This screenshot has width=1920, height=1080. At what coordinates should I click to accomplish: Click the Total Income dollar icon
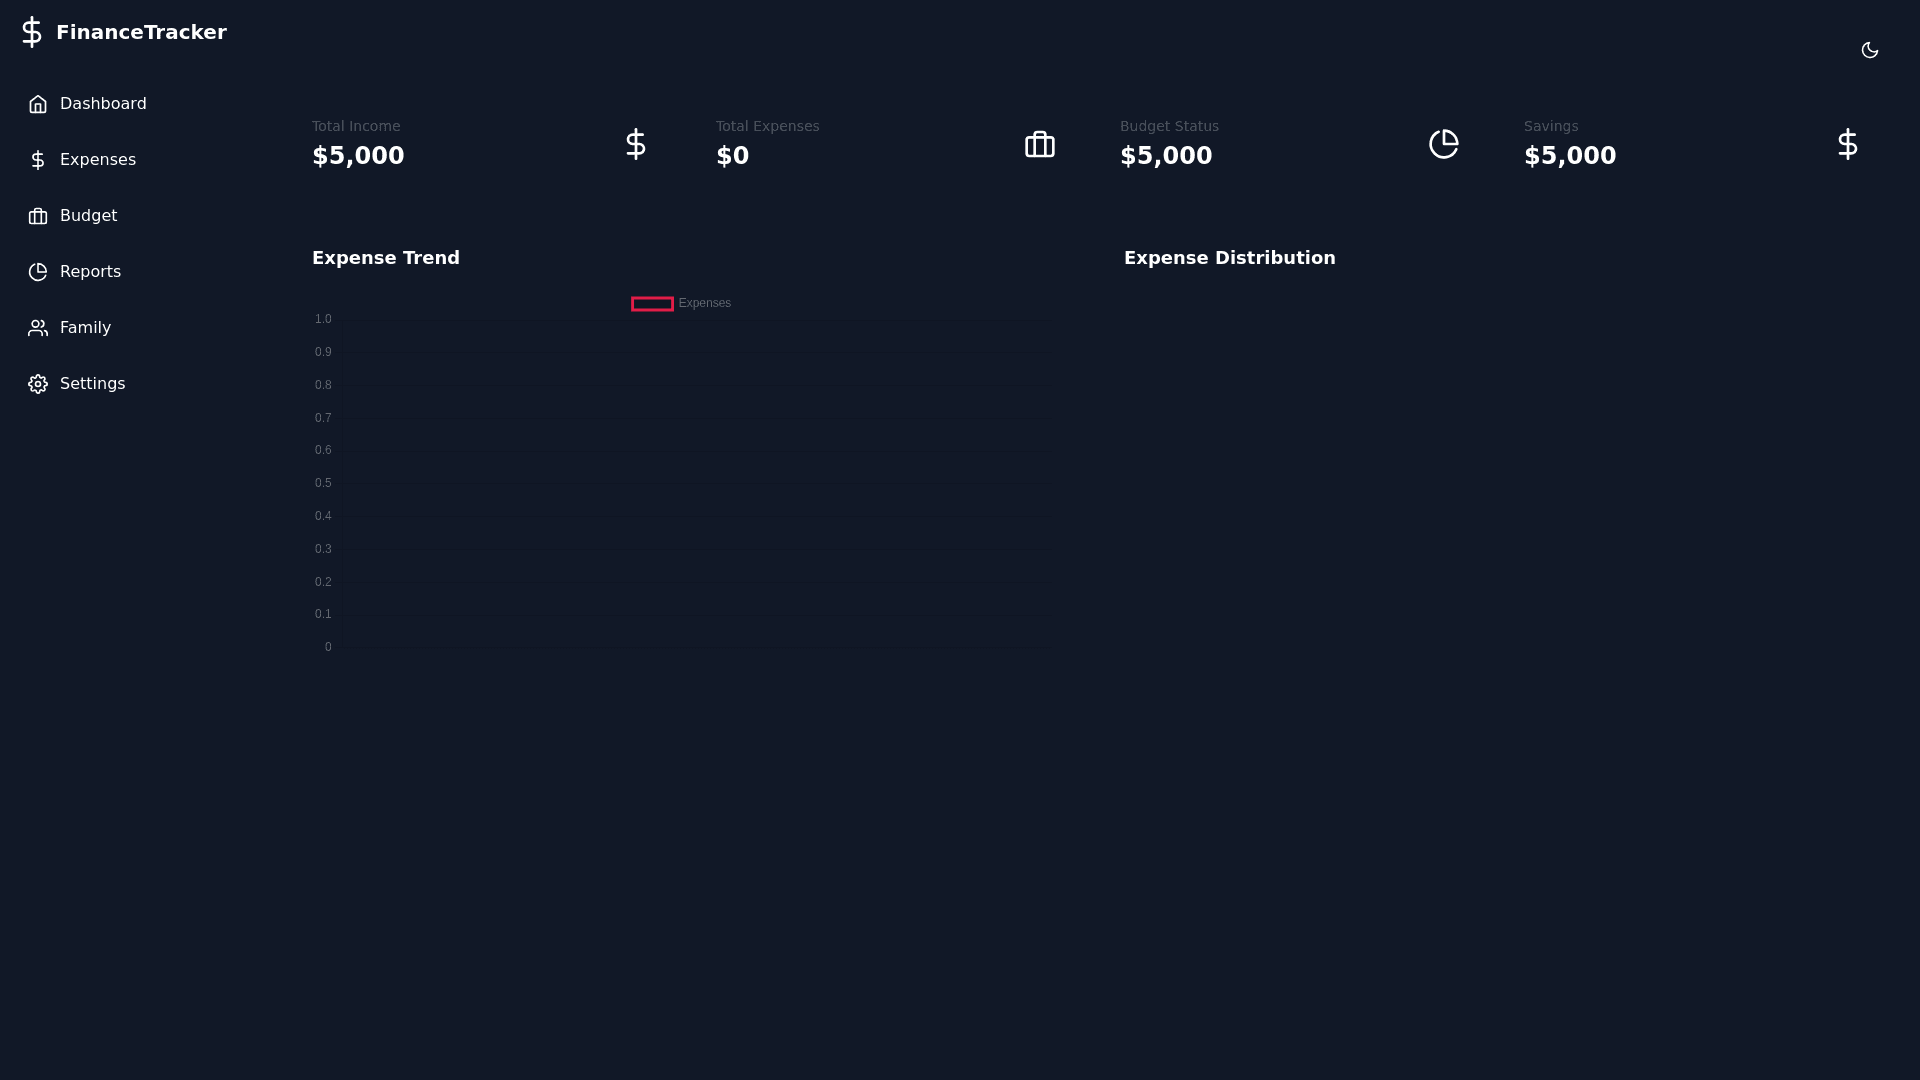point(635,144)
